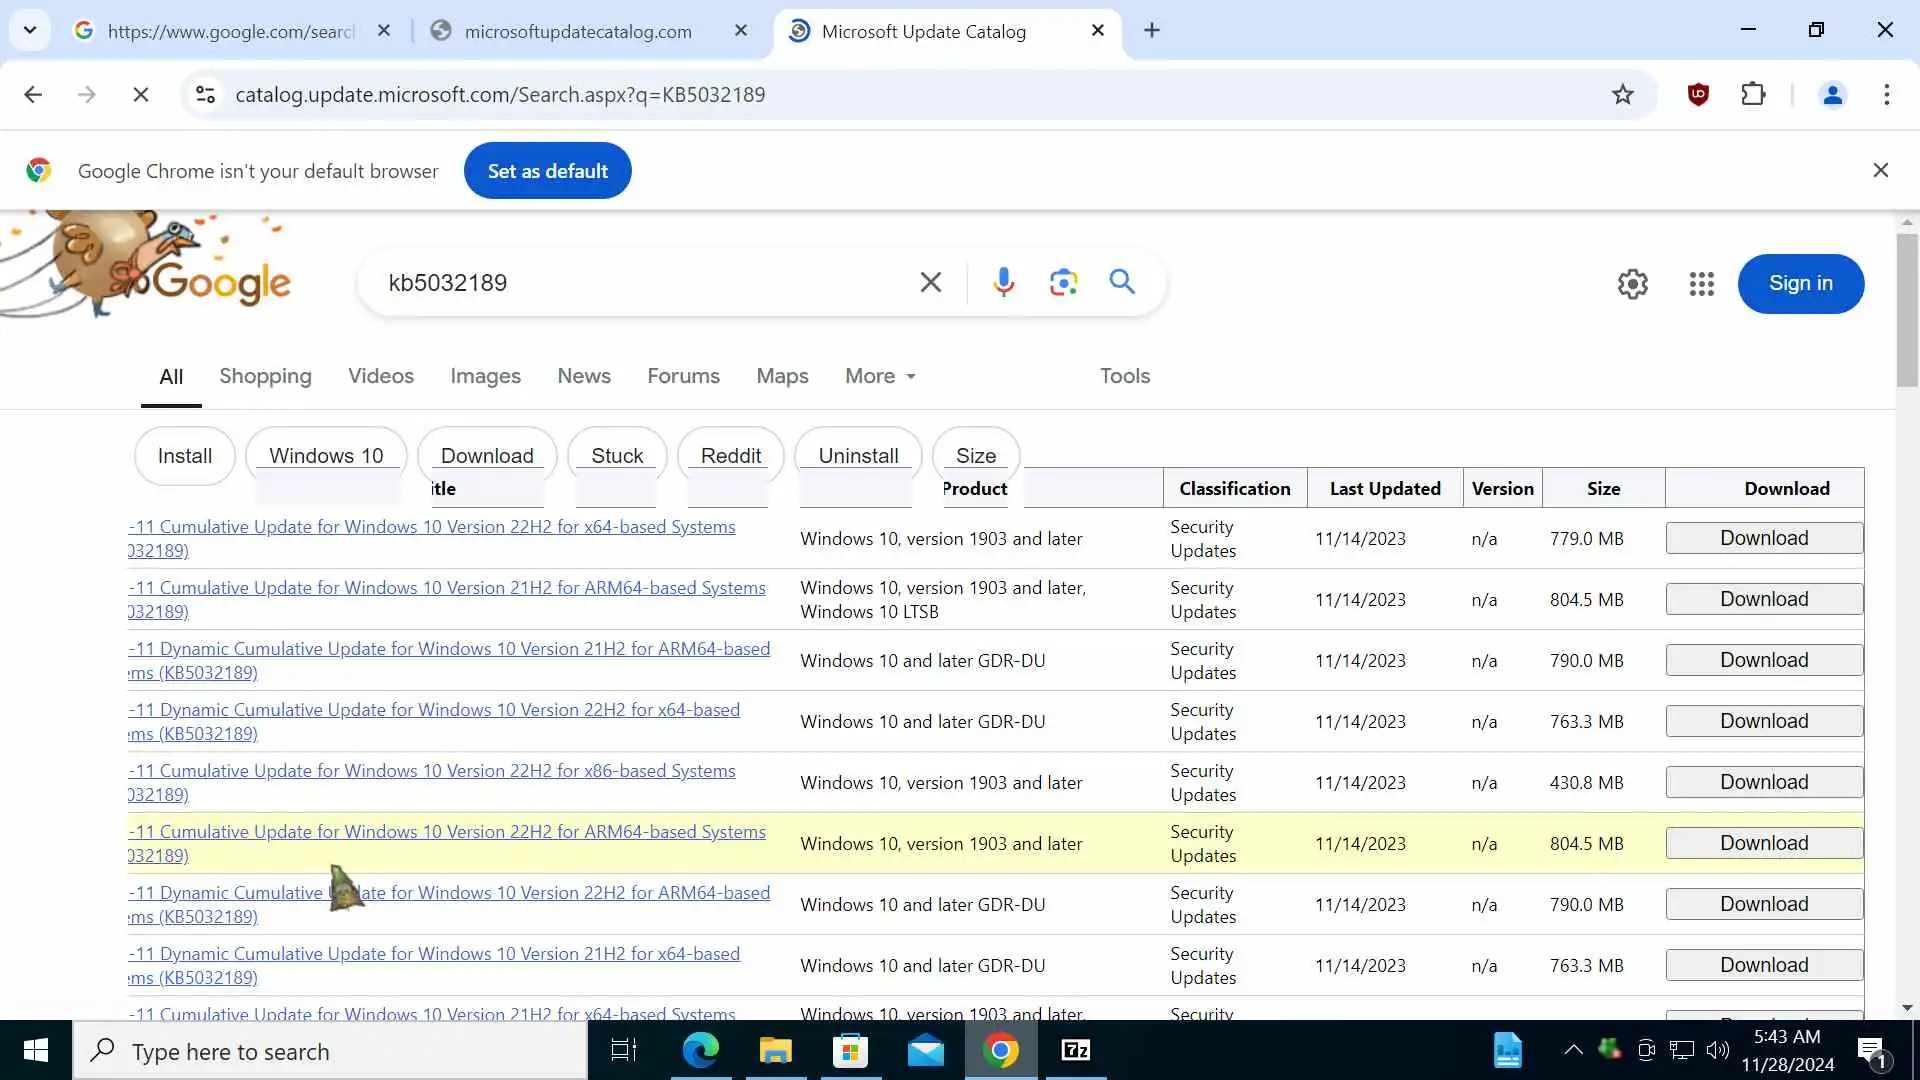Screen dimensions: 1920x1080
Task: Click the Set as default button
Action: (x=547, y=171)
